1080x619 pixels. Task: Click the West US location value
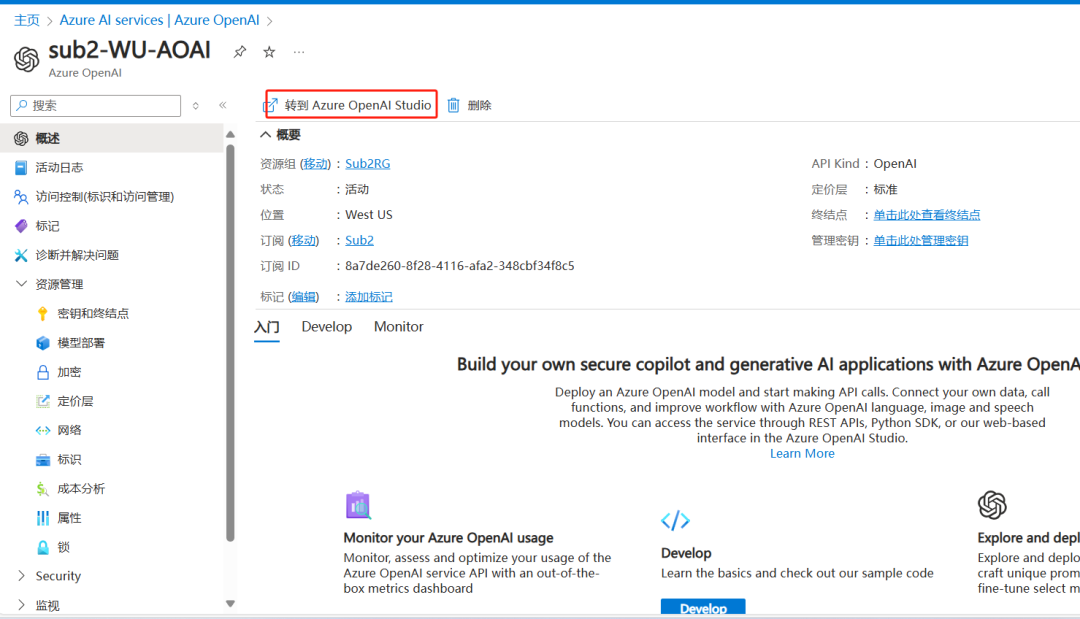[x=368, y=215]
